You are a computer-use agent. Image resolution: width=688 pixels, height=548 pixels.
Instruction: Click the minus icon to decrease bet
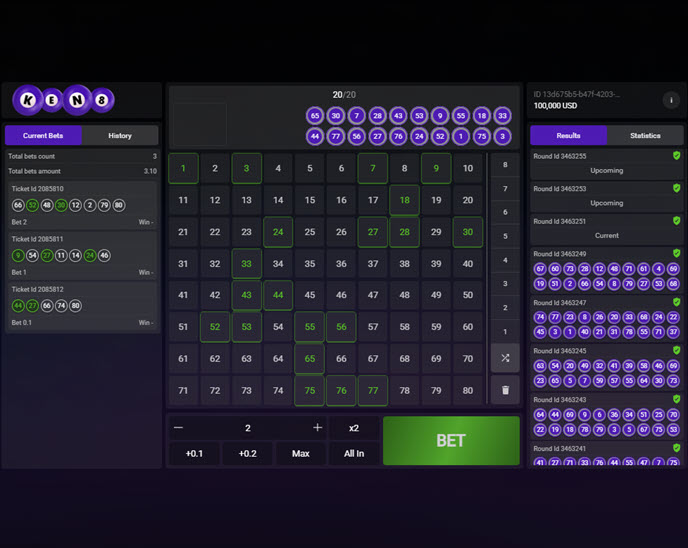point(179,428)
